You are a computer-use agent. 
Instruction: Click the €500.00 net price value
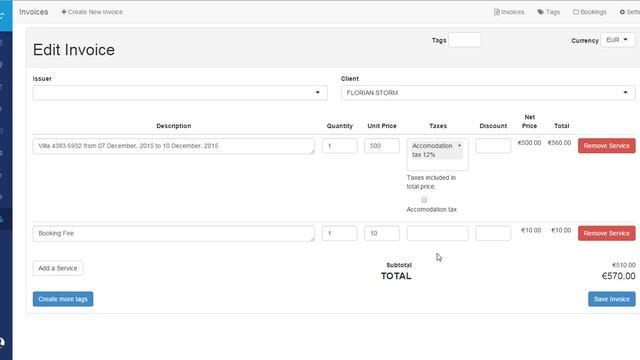point(529,143)
